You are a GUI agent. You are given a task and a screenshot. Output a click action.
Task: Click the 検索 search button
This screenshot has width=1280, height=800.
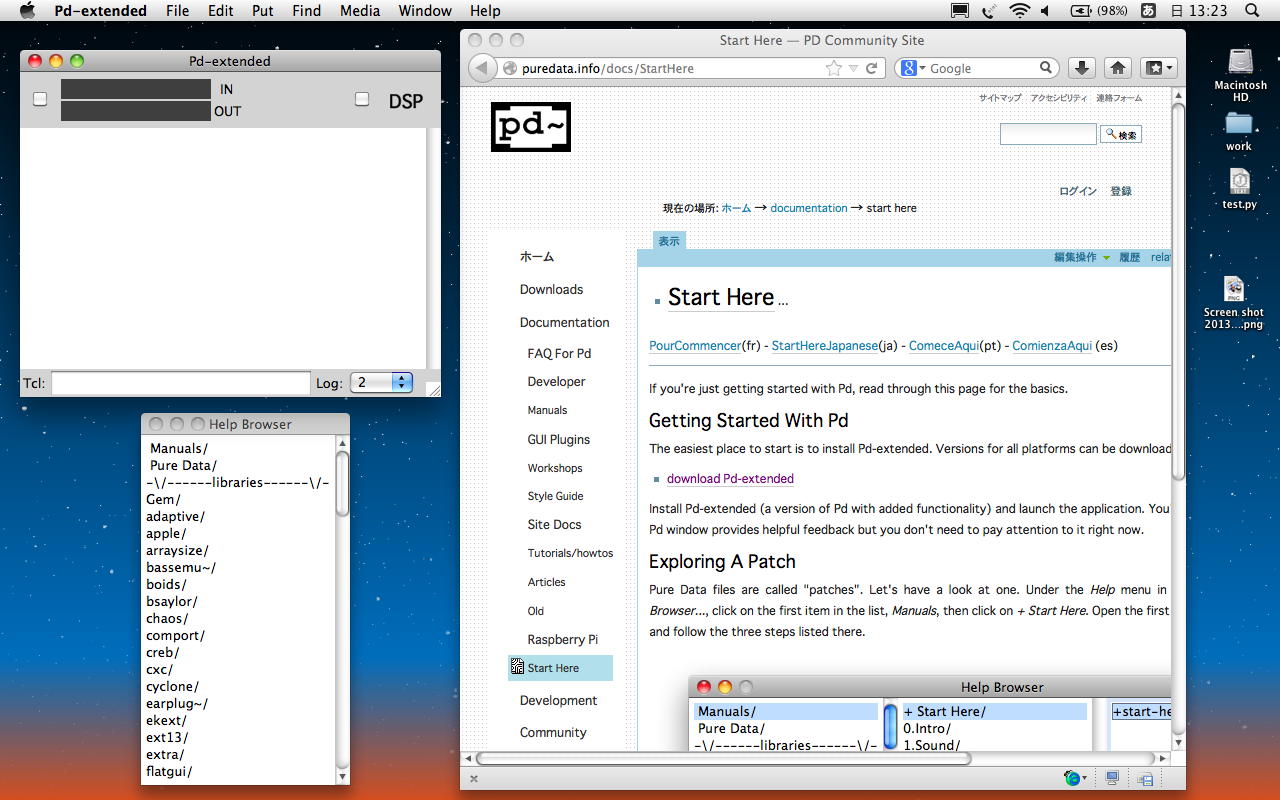tap(1121, 134)
